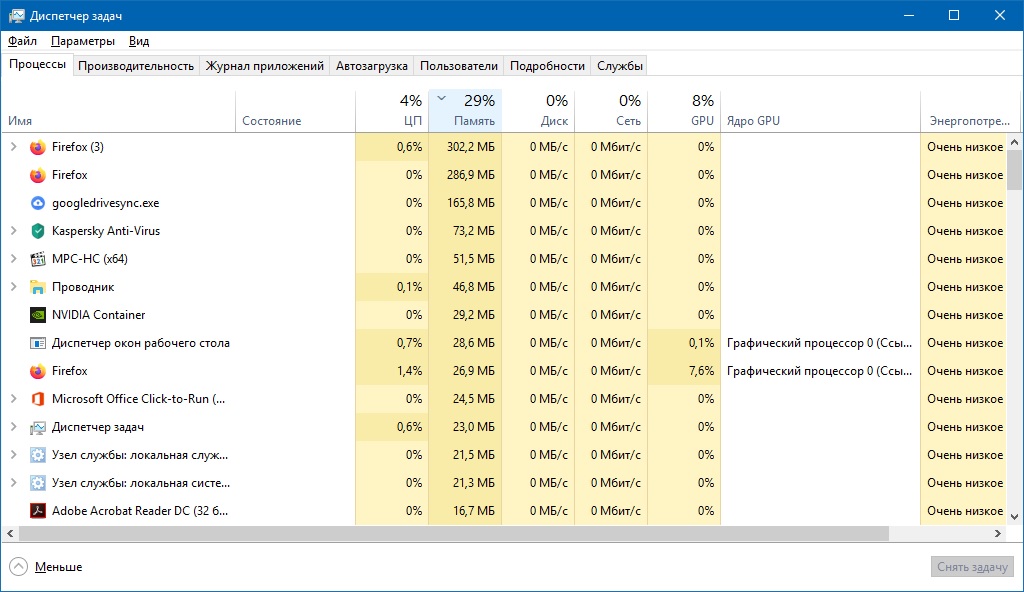This screenshot has width=1024, height=592.
Task: Click the MPC-HC (x64) player icon
Action: coord(38,259)
